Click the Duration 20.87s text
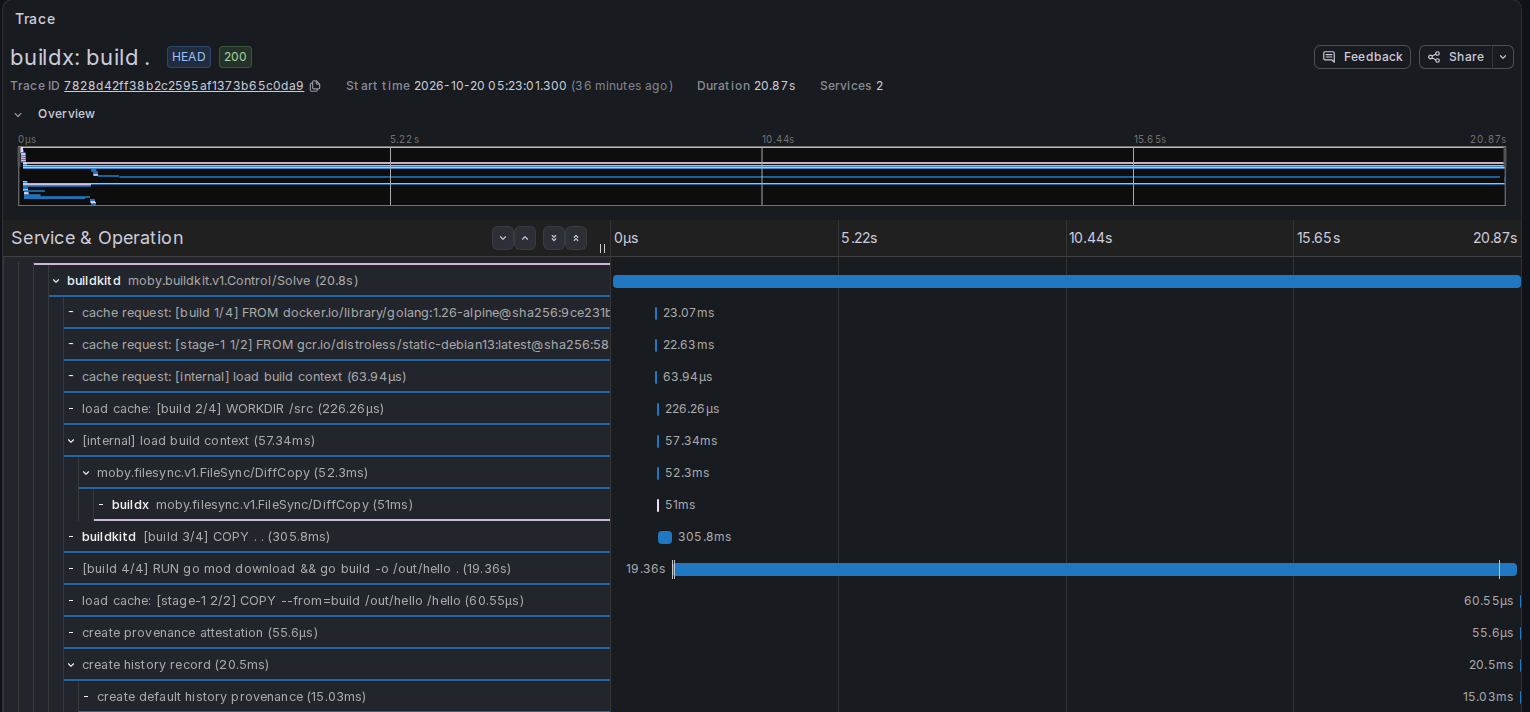 pyautogui.click(x=746, y=86)
